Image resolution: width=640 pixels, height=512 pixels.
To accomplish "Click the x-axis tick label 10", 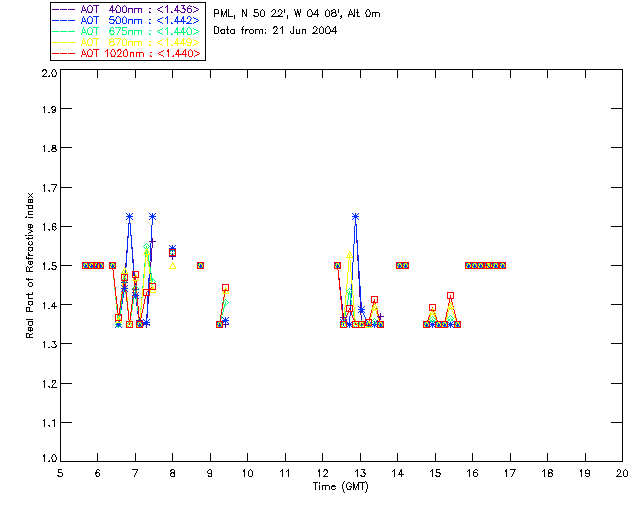I will pos(247,473).
